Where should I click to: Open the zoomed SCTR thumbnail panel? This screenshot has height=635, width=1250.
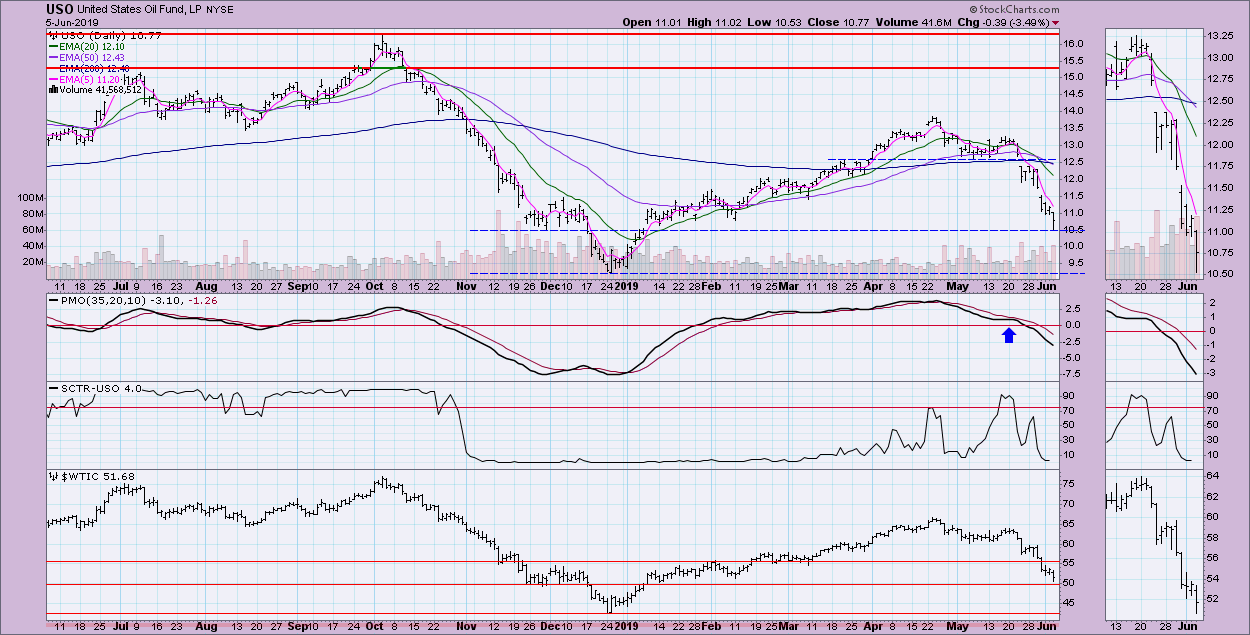[x=1152, y=425]
